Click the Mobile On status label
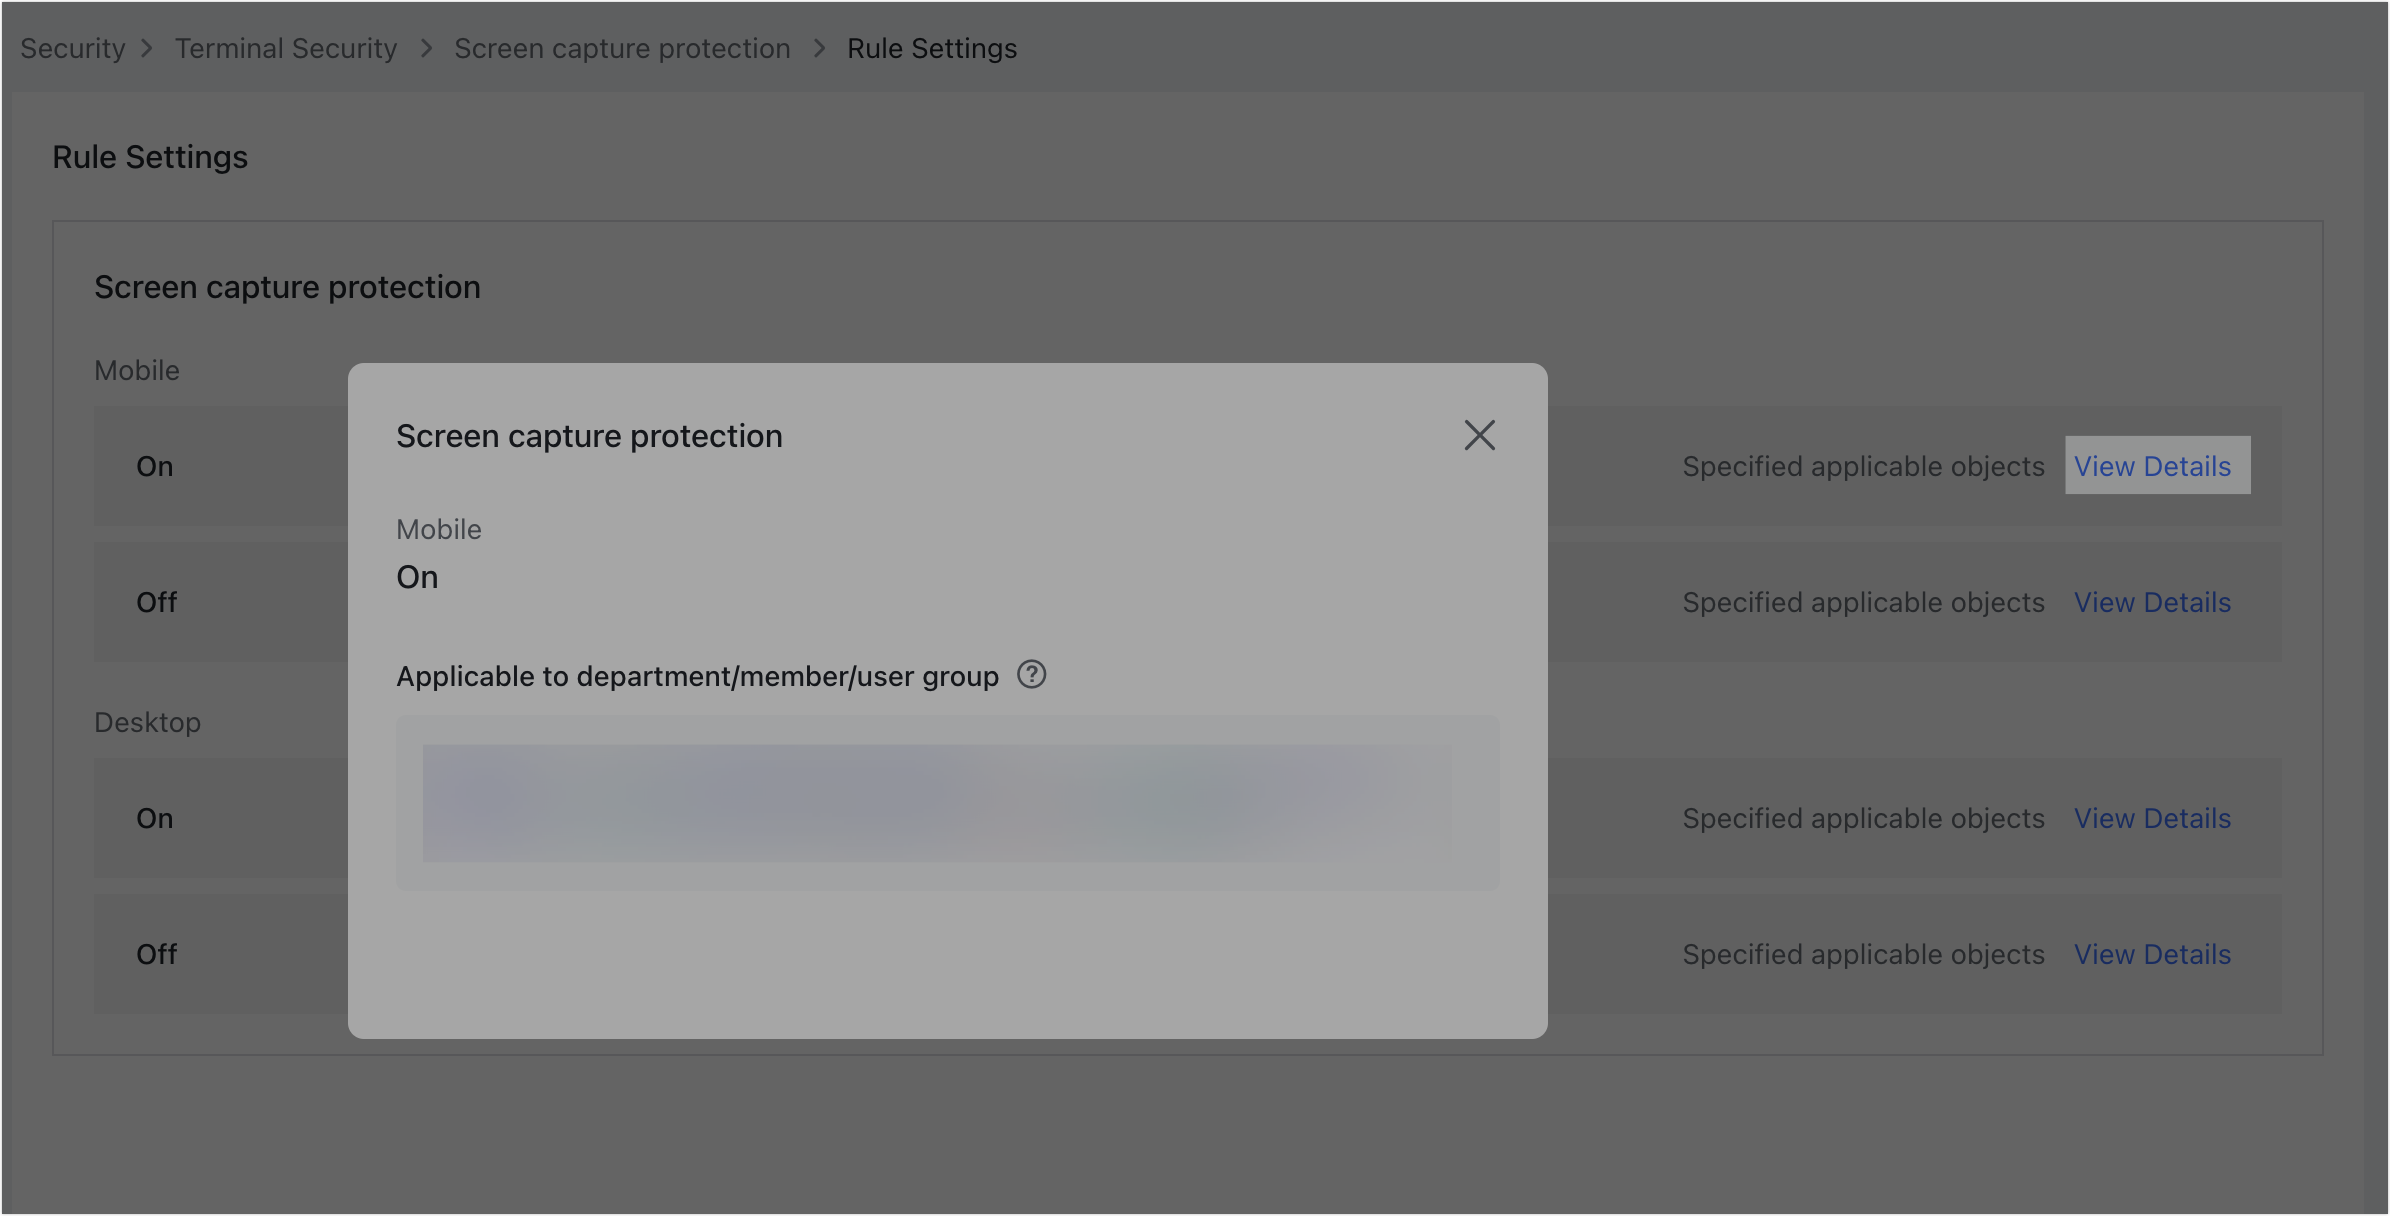Image resolution: width=2390 pixels, height=1216 pixels. coord(155,466)
